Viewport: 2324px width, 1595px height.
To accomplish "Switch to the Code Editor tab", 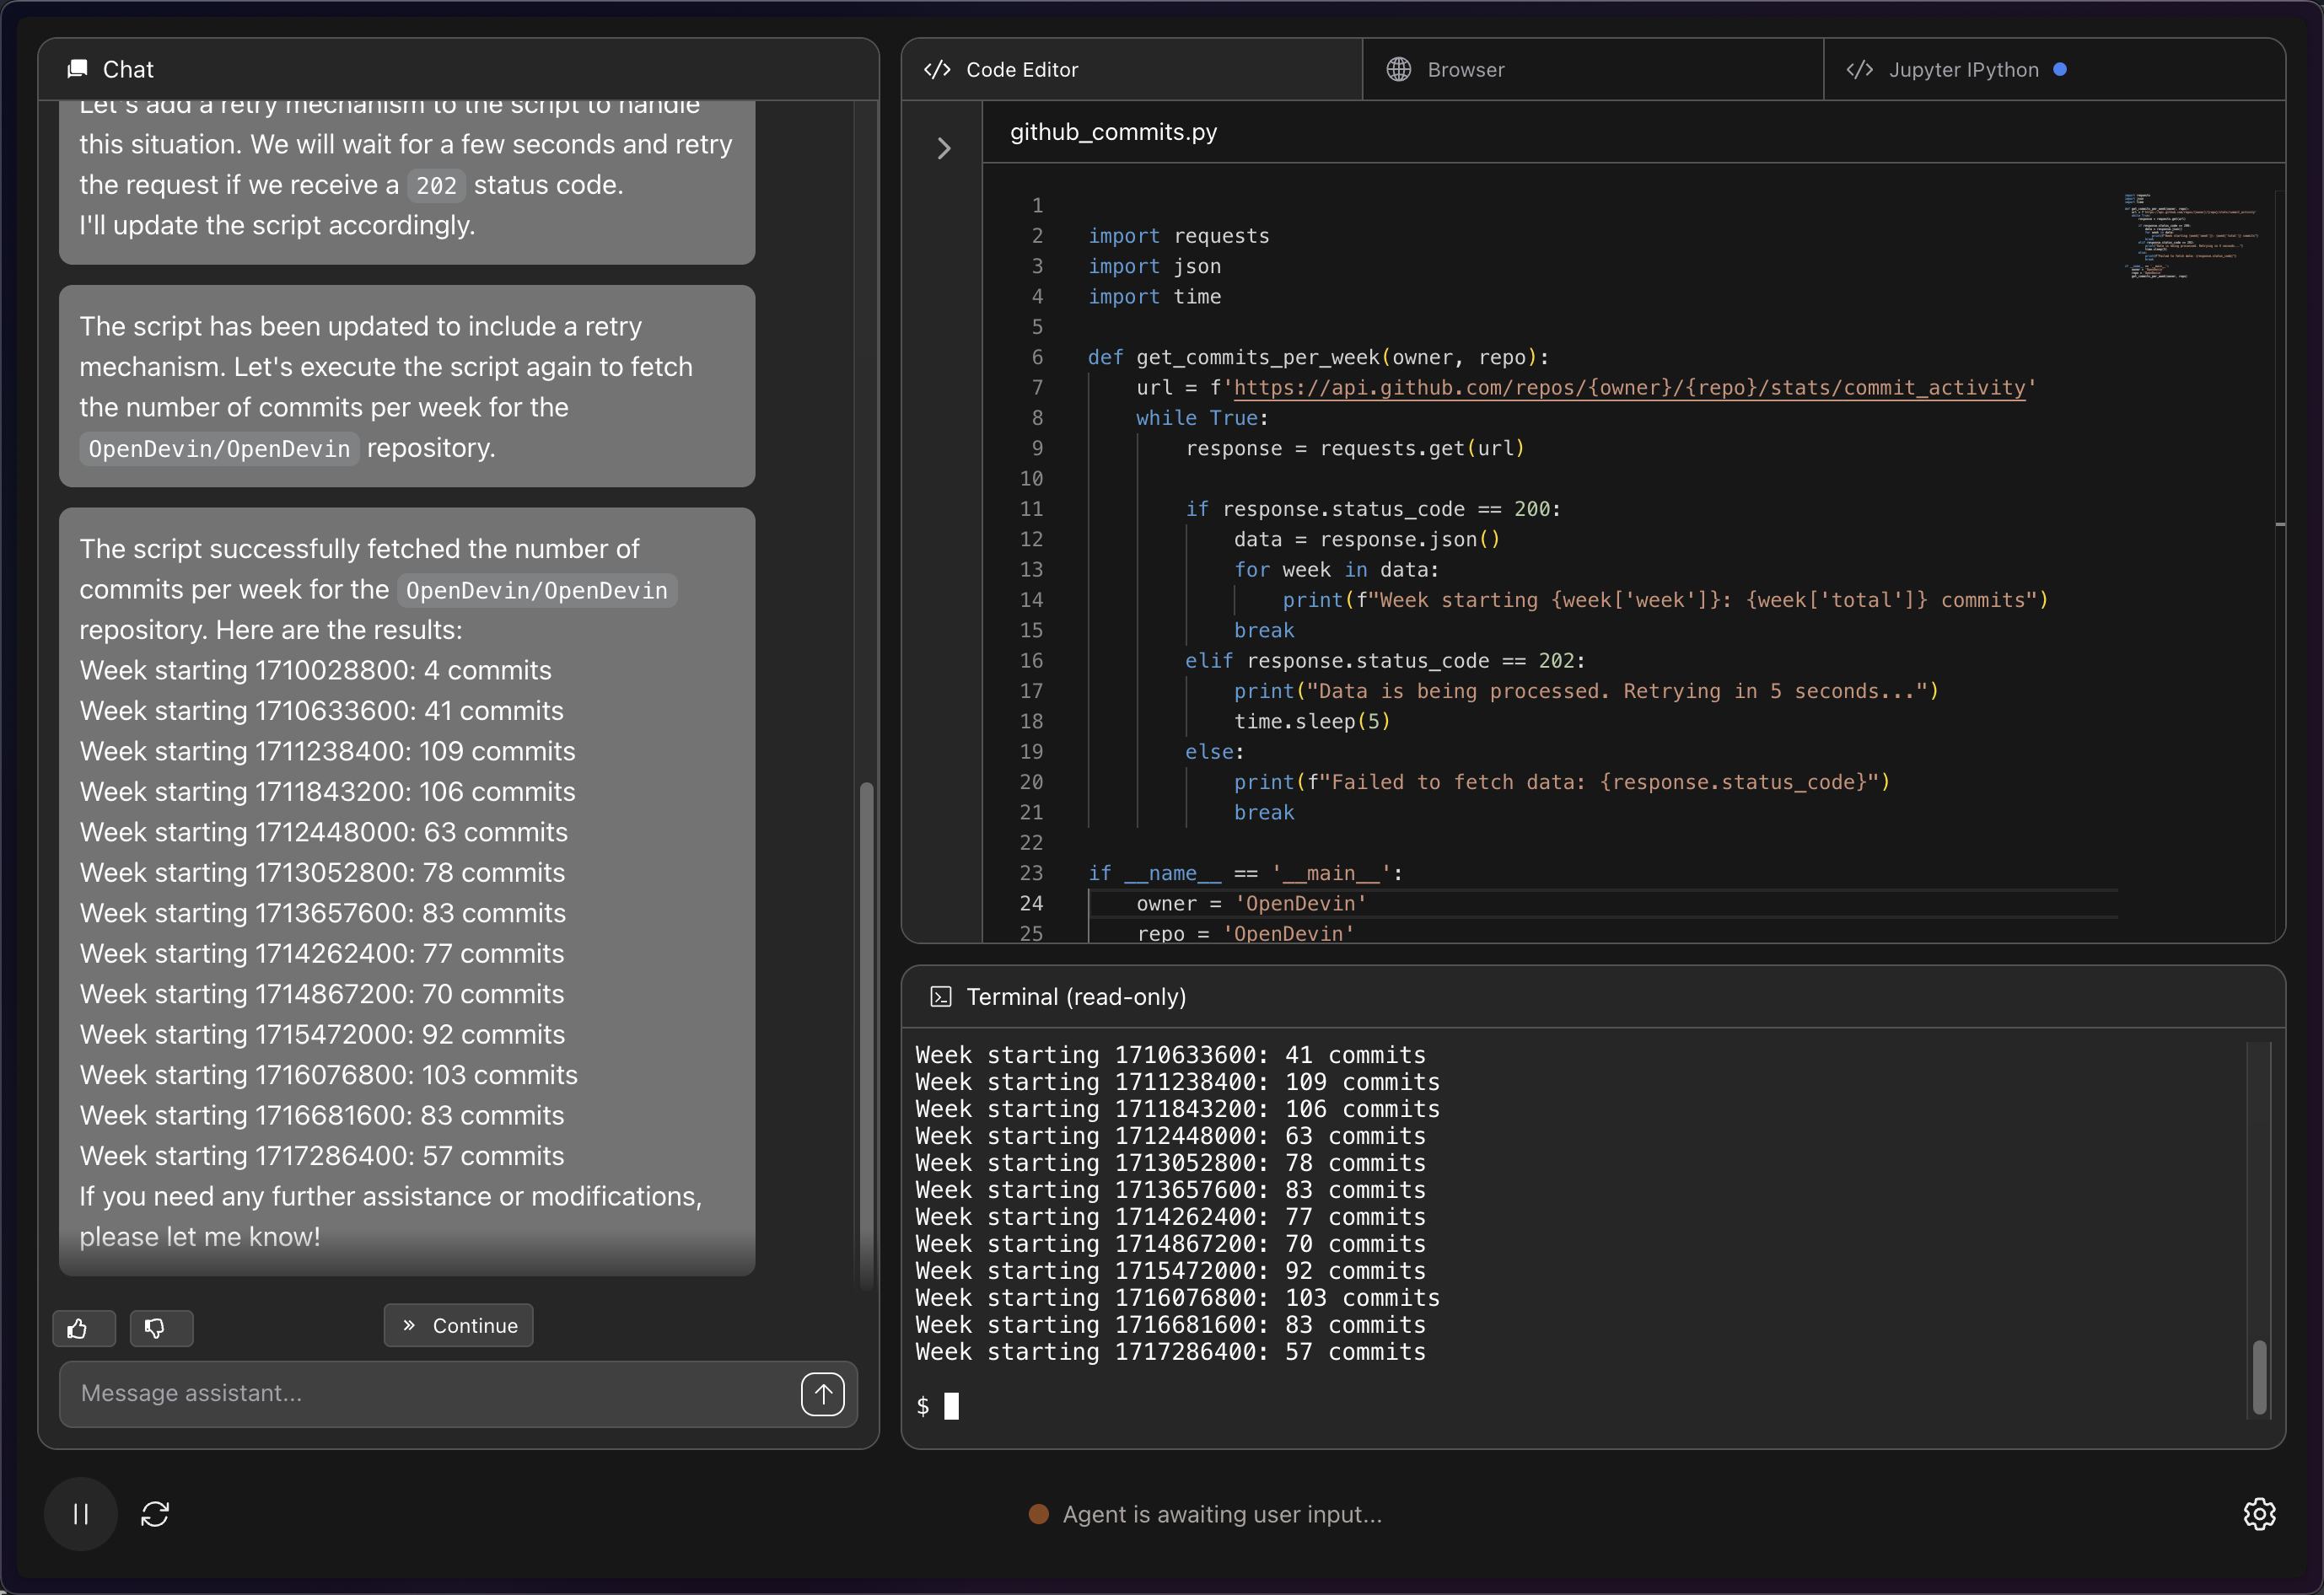I will [1132, 69].
